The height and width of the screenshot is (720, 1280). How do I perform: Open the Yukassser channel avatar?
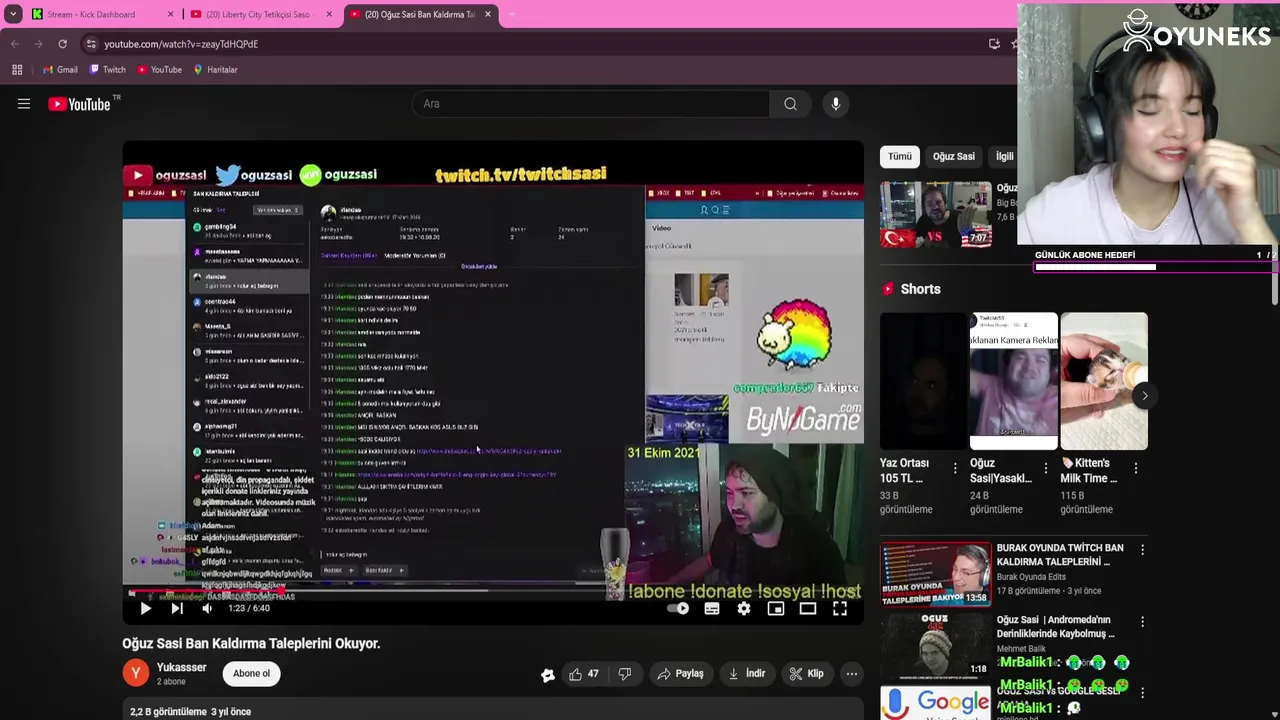point(136,673)
